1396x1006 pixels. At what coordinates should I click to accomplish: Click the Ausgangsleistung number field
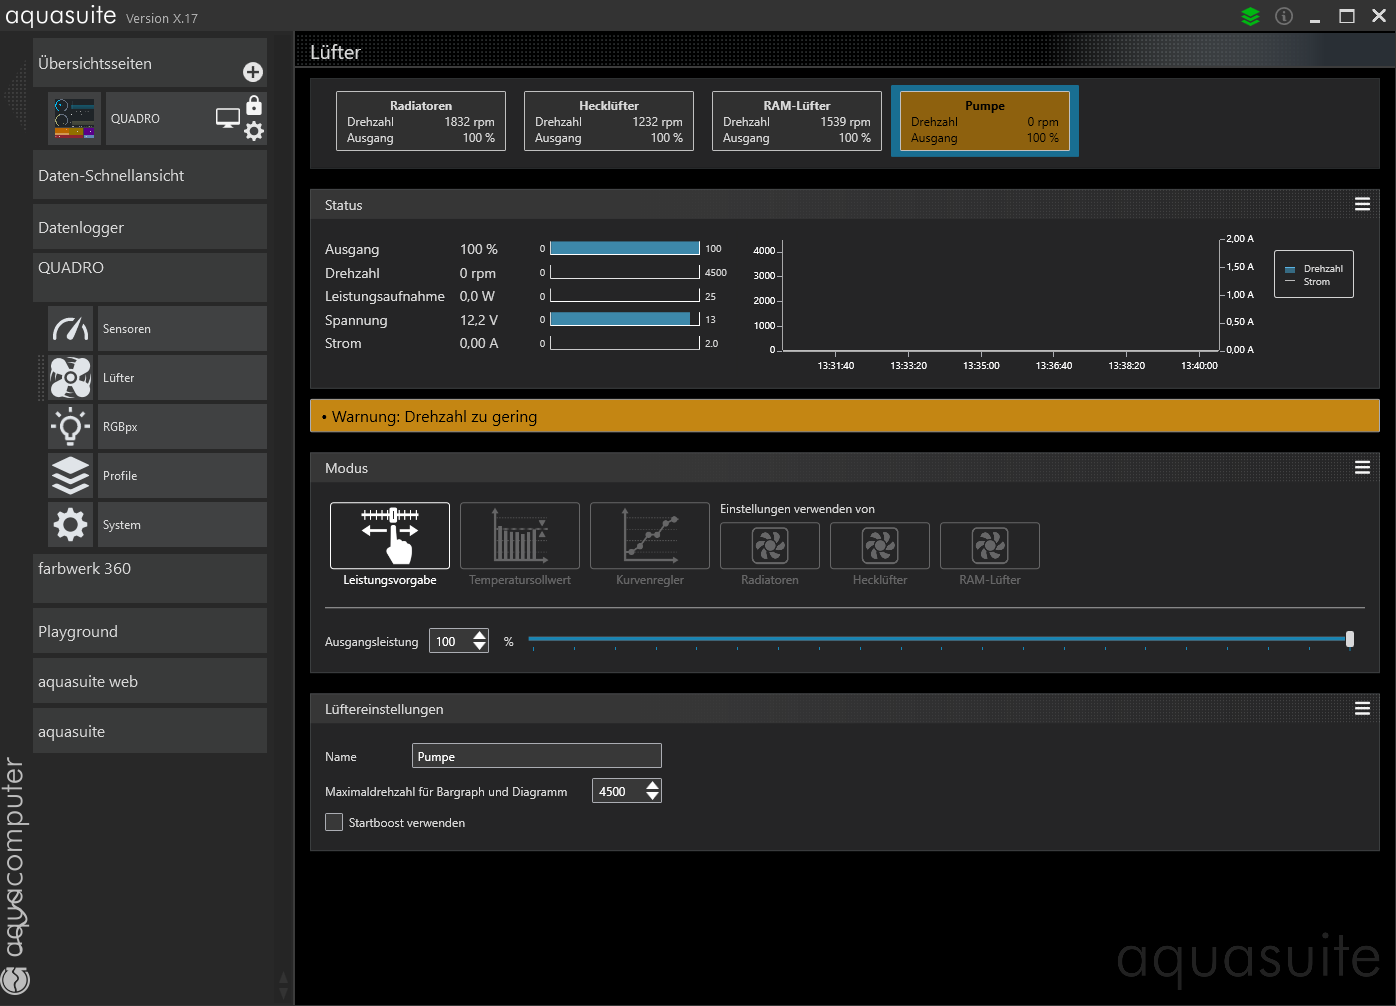(x=451, y=641)
